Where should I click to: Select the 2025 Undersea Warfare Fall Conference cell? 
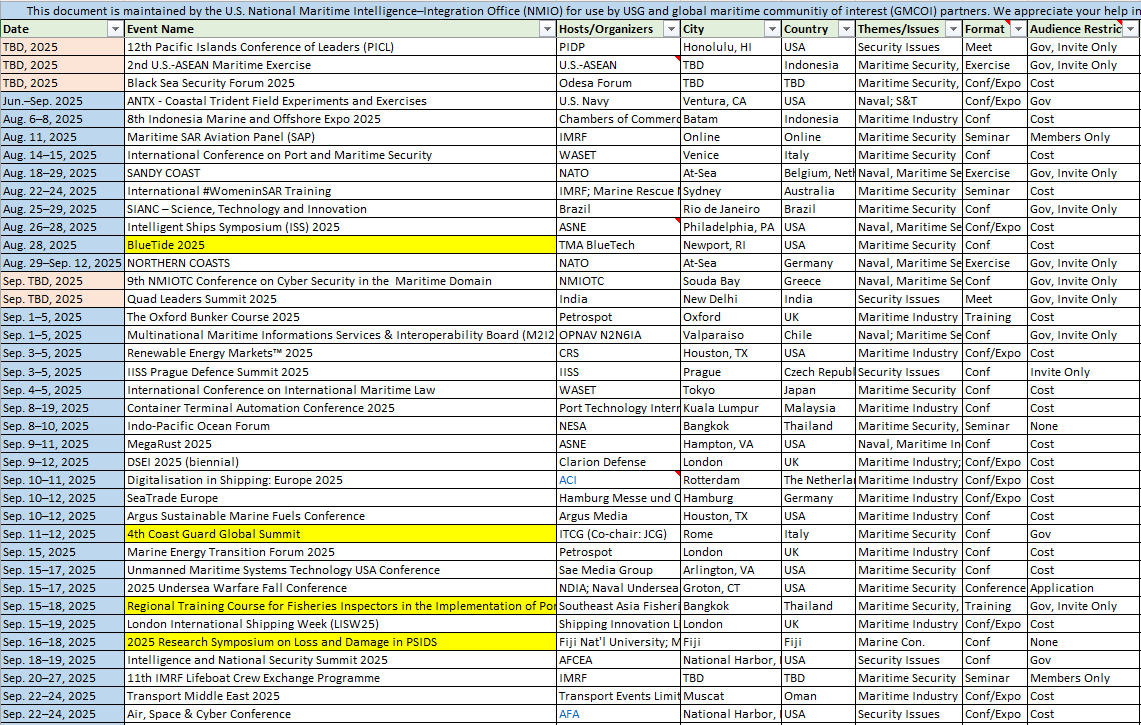click(x=341, y=588)
